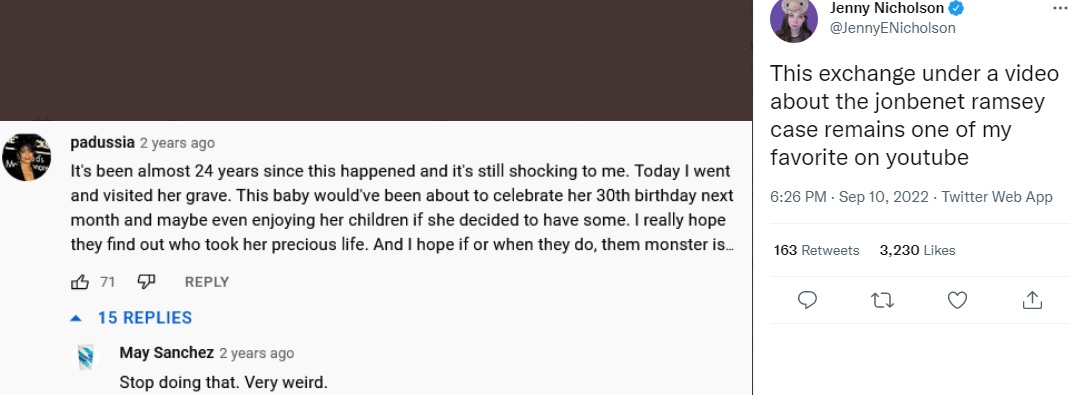
Task: Collapse the 15 REPLIES thread
Action: click(x=132, y=318)
